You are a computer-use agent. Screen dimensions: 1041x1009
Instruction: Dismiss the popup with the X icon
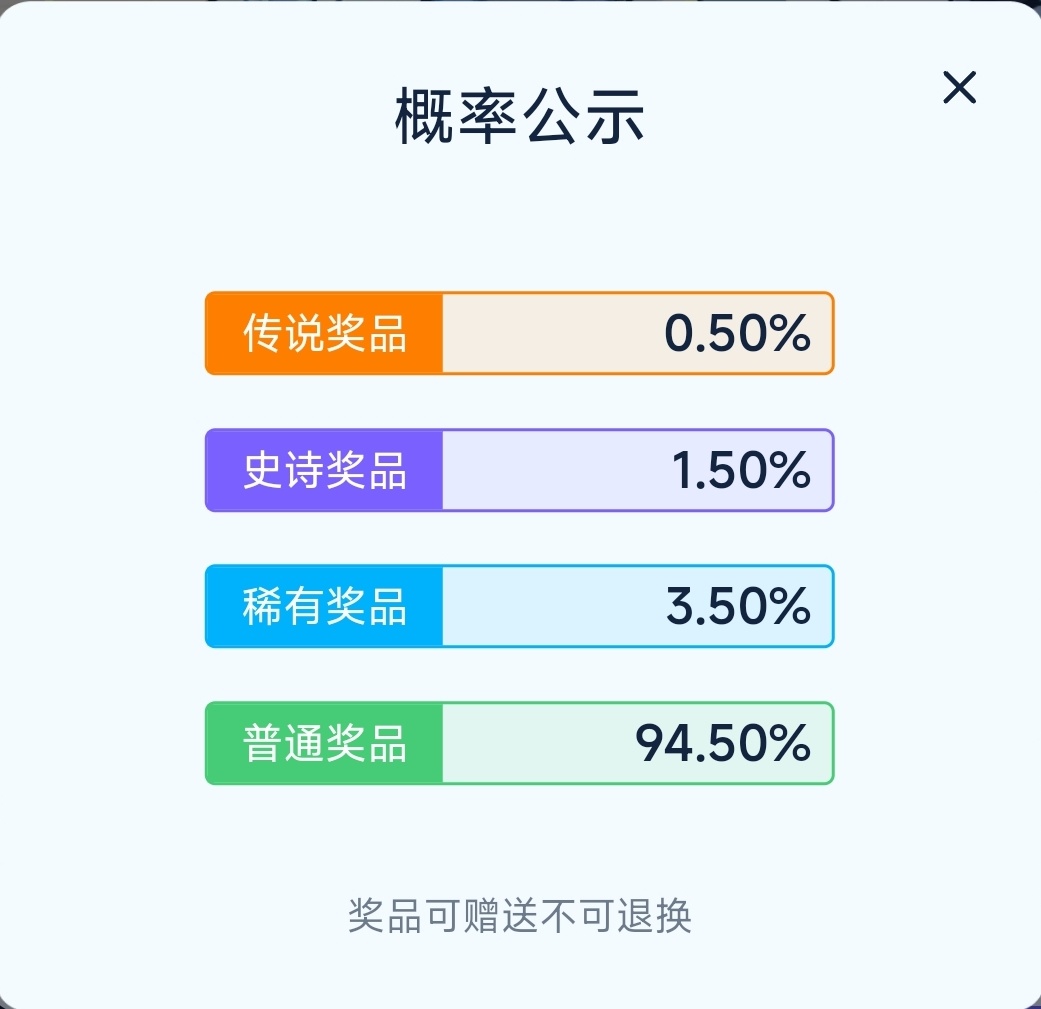click(959, 88)
